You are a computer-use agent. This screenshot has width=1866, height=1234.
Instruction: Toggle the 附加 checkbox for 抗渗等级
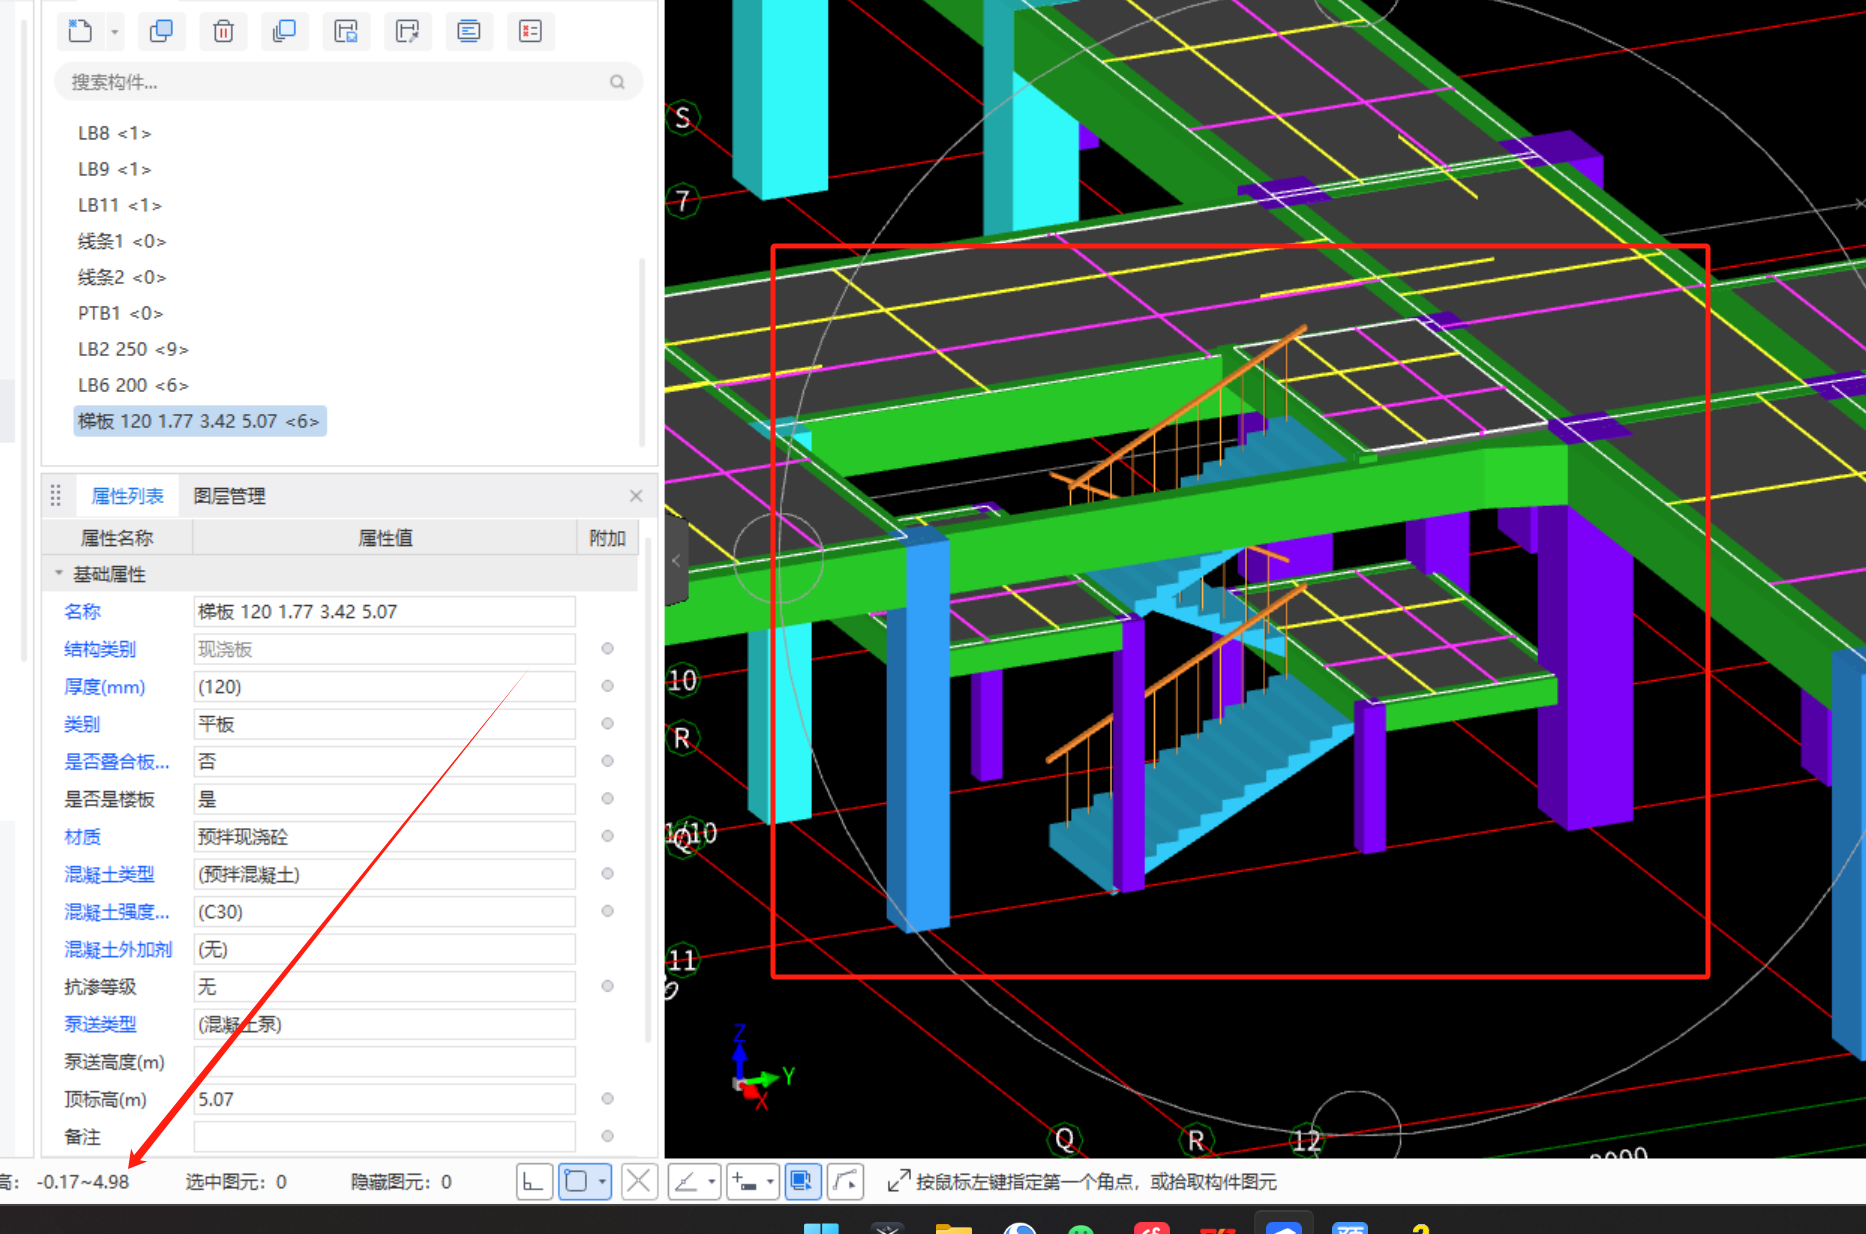pyautogui.click(x=607, y=986)
